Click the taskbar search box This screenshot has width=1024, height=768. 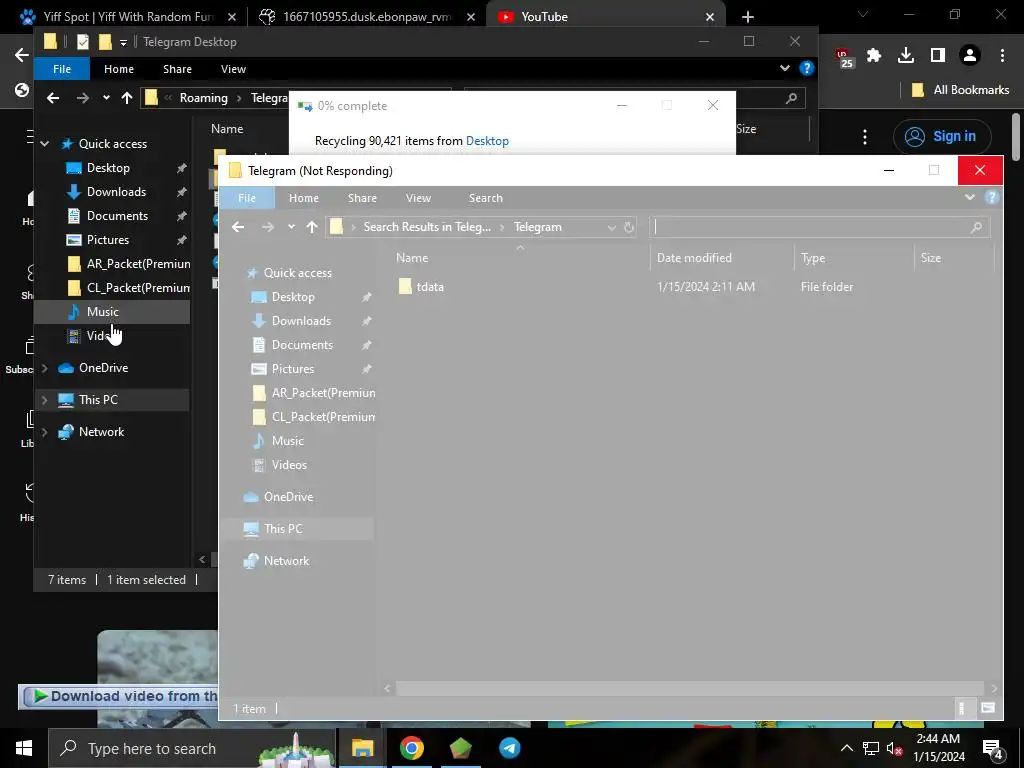pos(192,748)
